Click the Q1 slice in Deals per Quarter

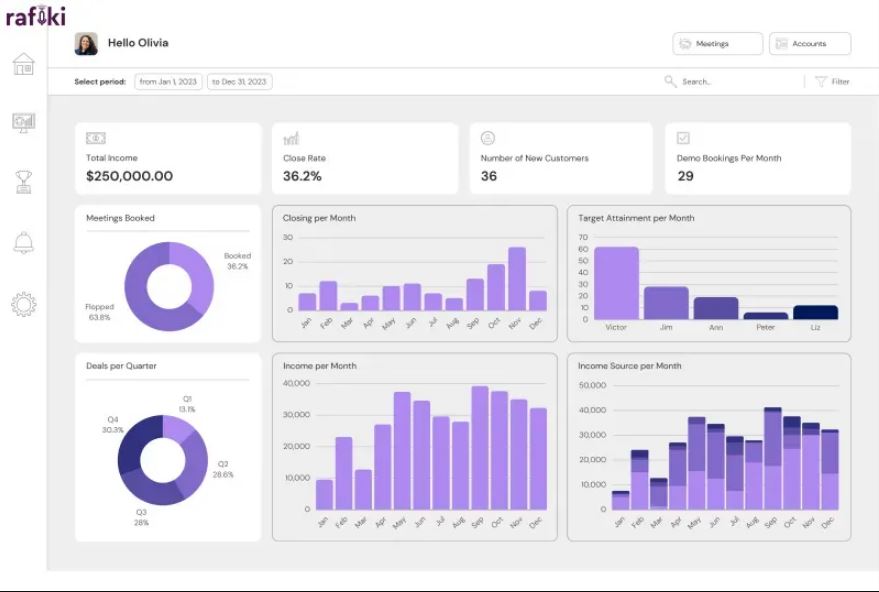click(175, 427)
